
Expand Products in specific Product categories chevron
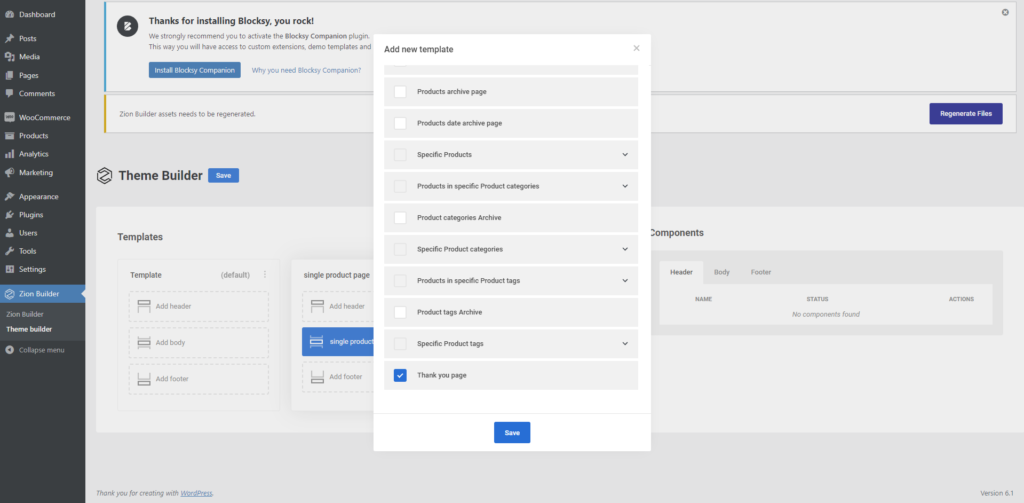[x=625, y=186]
